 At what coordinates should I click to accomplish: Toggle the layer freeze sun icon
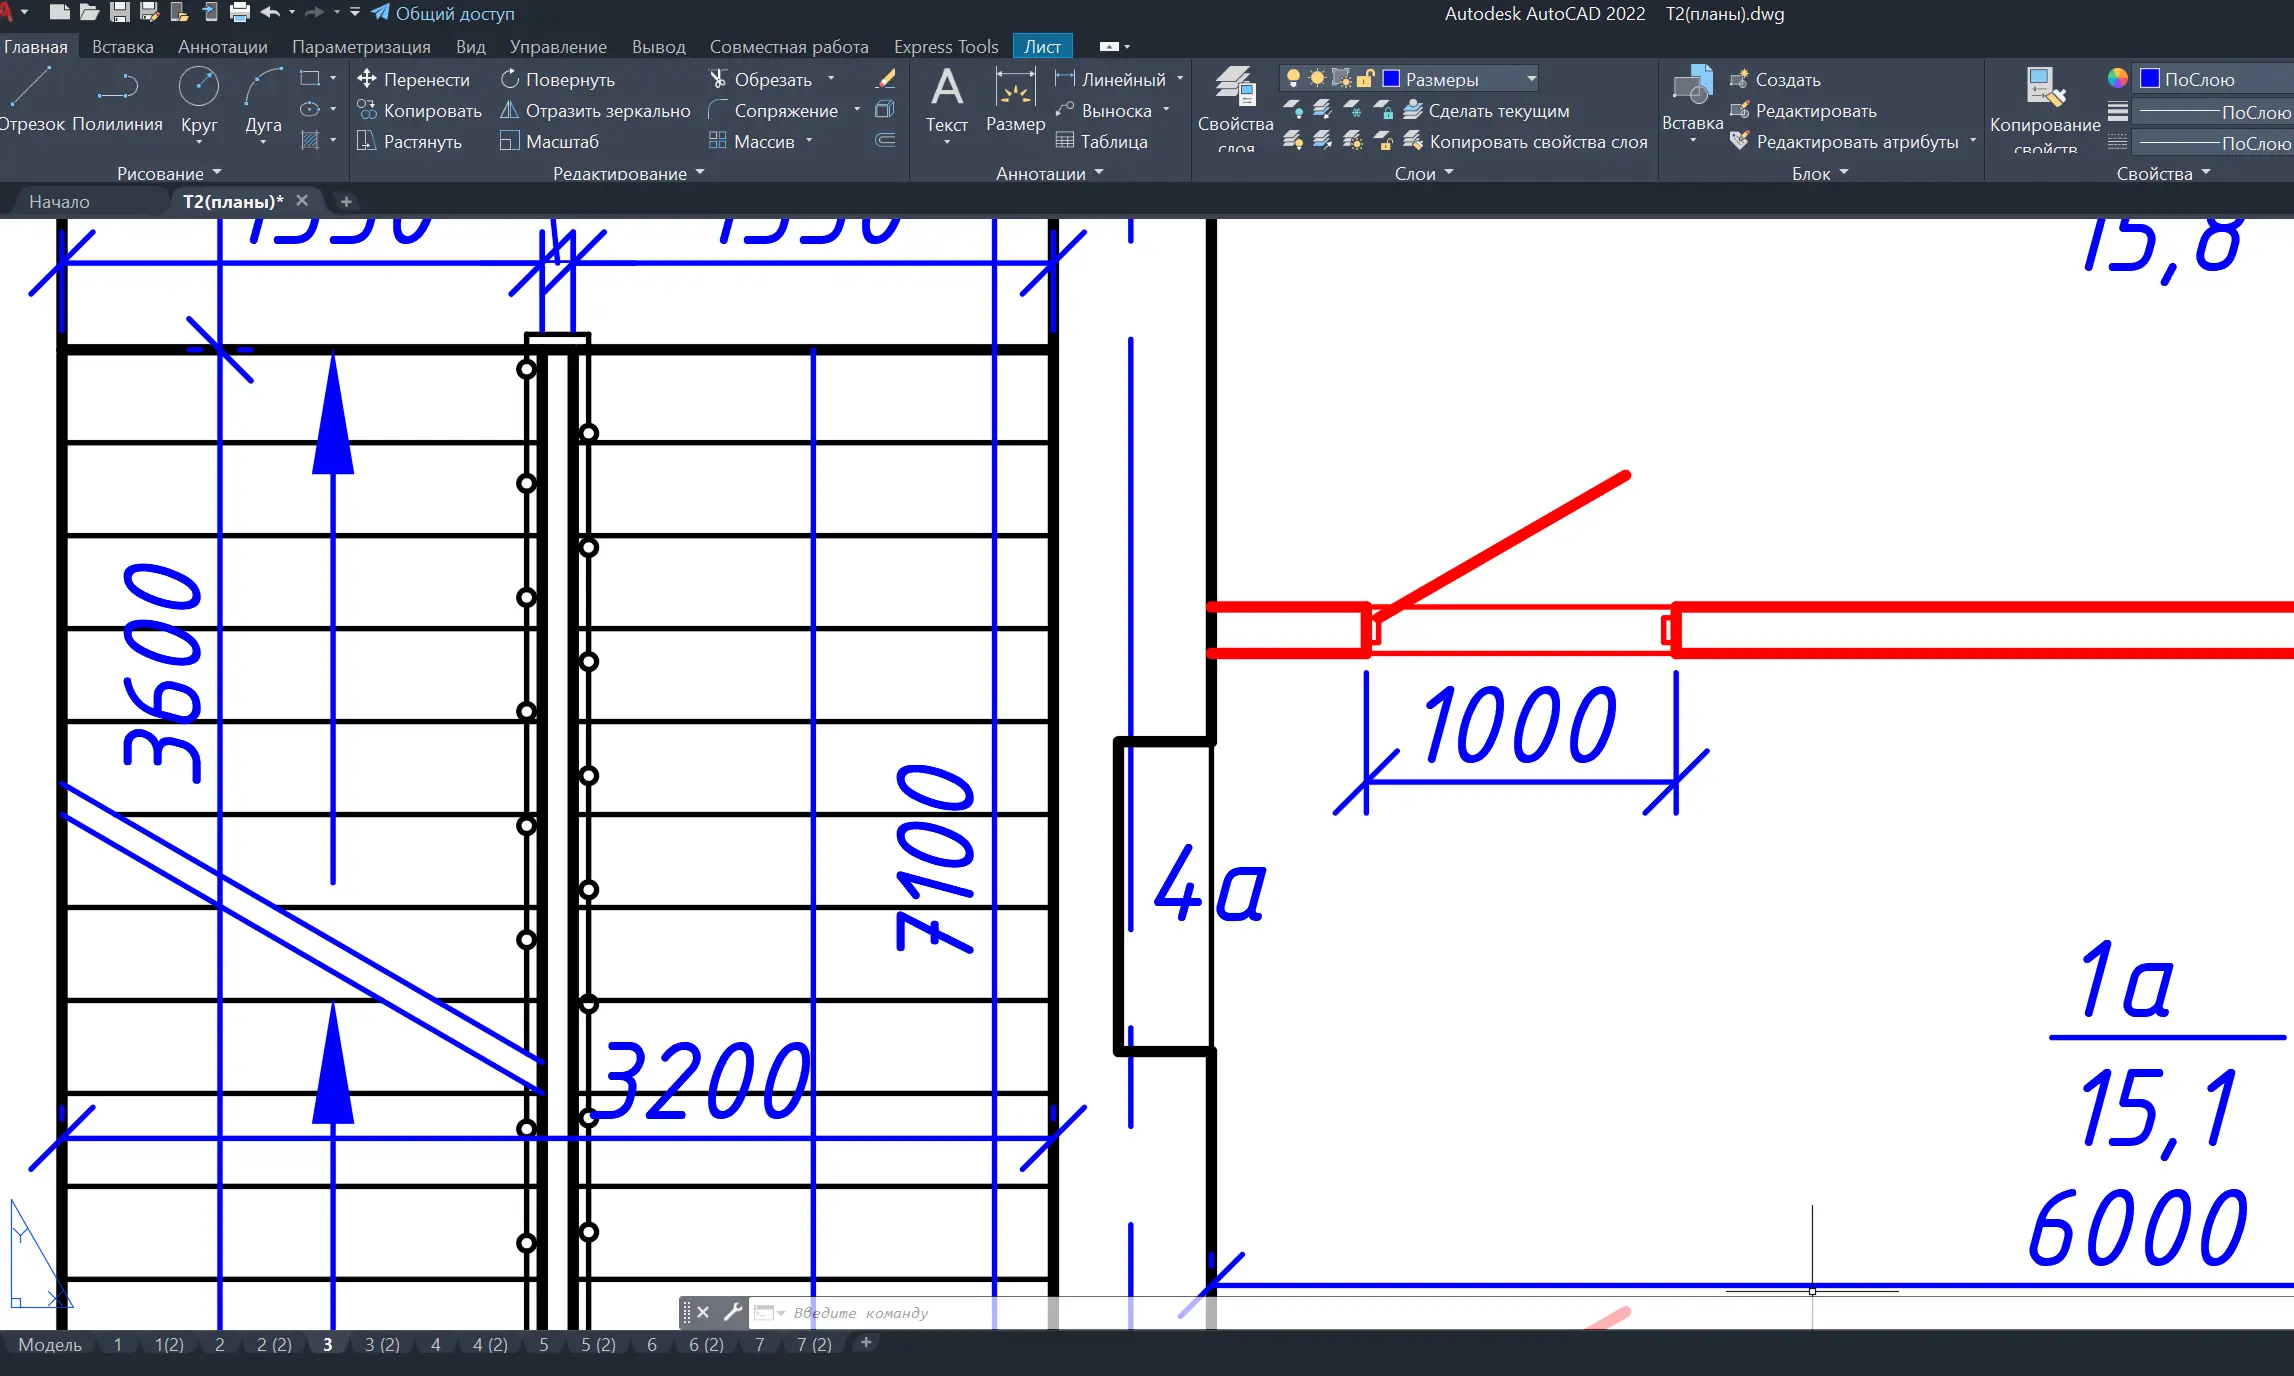(x=1317, y=78)
